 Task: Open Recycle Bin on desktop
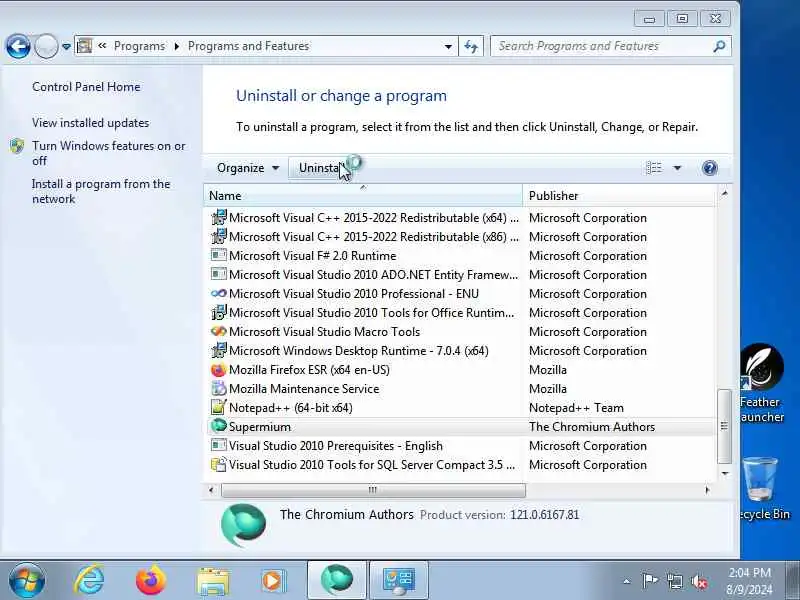click(x=760, y=489)
